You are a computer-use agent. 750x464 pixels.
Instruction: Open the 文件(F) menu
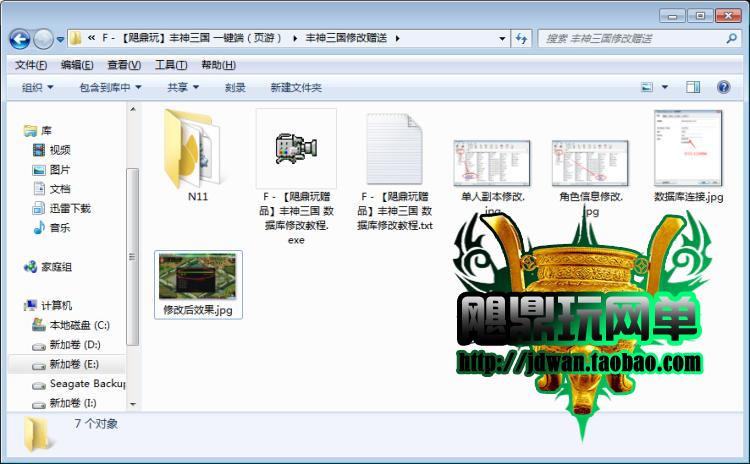(31, 65)
